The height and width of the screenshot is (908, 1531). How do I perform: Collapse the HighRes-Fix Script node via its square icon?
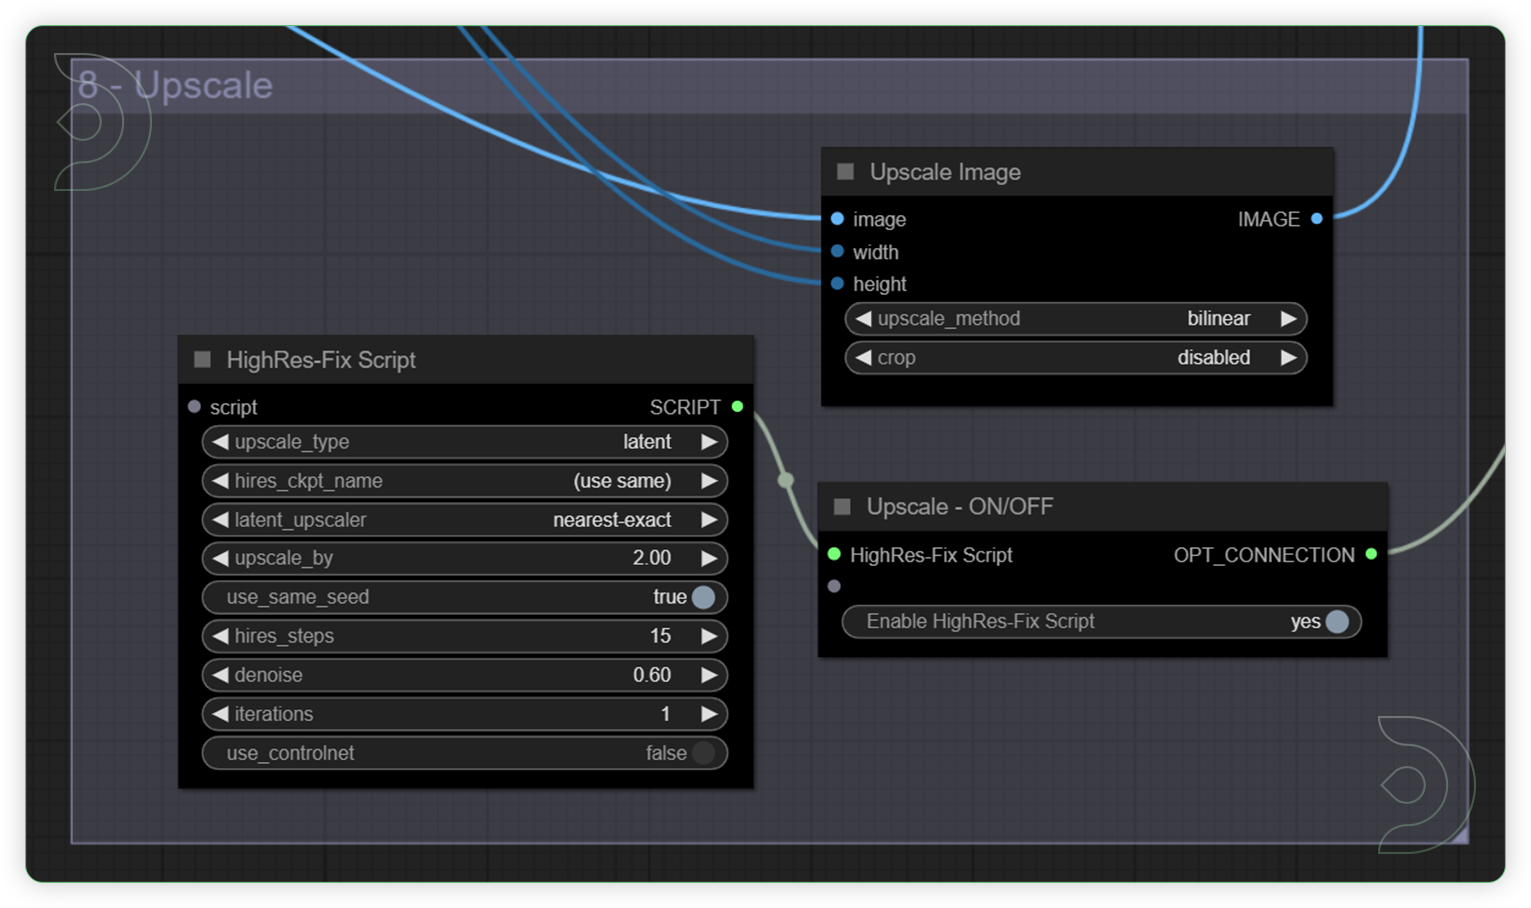point(202,359)
